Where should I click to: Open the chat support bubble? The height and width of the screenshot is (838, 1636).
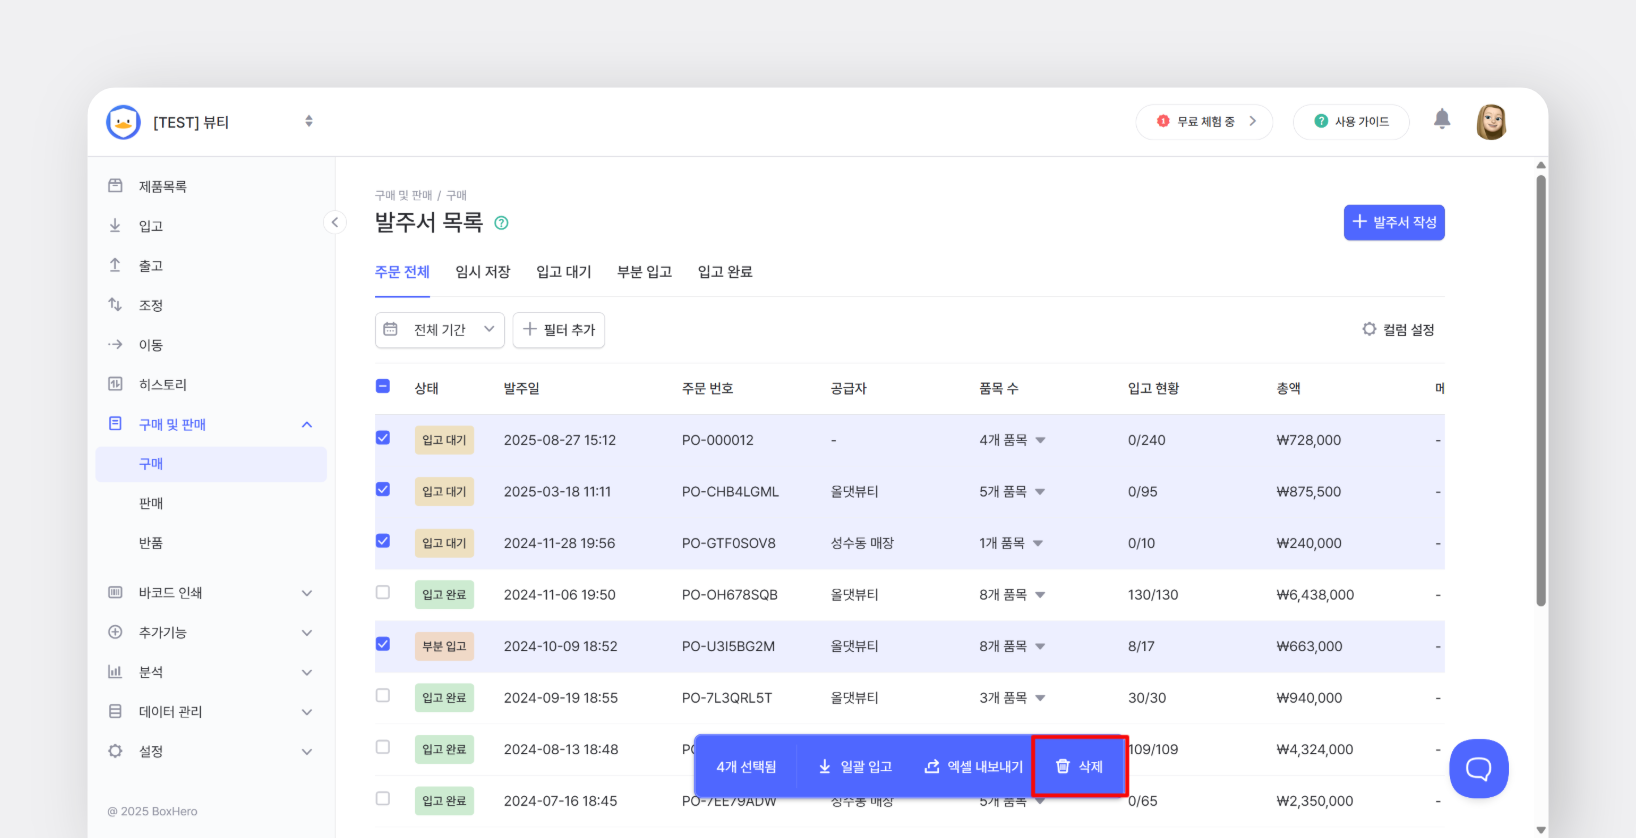tap(1478, 768)
